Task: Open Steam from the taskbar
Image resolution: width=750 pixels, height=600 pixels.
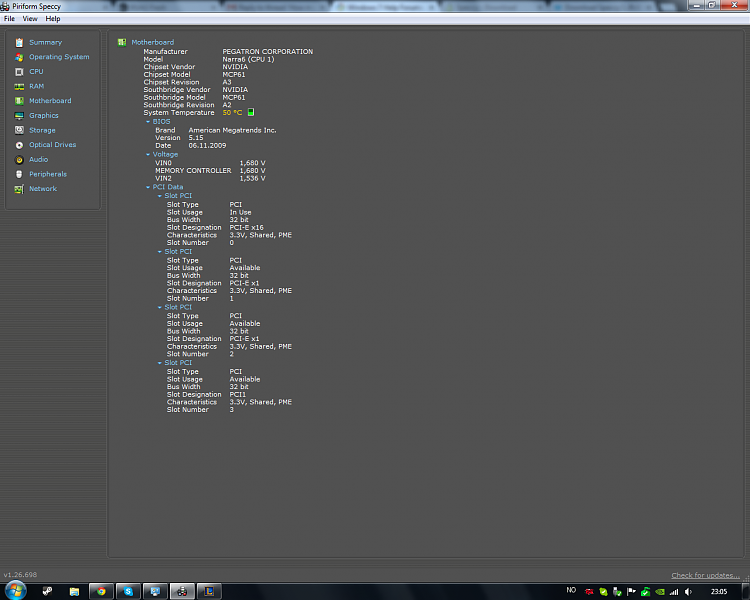Action: pyautogui.click(x=47, y=591)
